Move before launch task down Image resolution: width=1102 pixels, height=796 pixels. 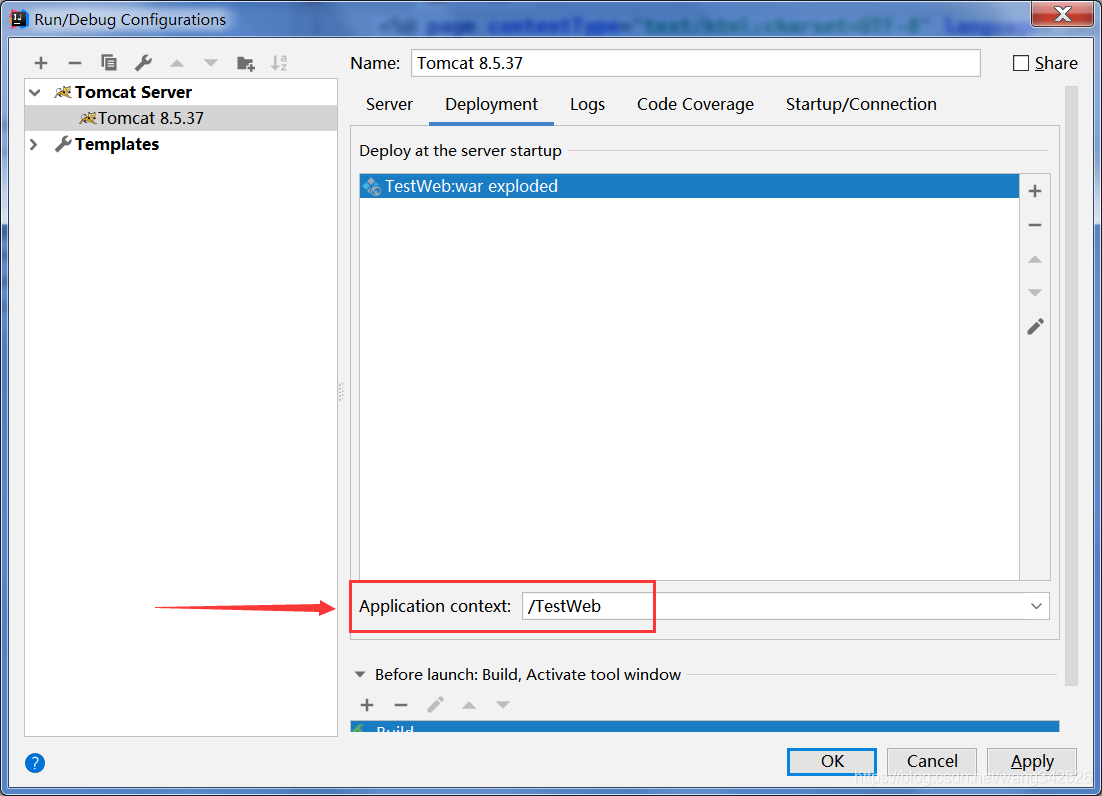503,705
